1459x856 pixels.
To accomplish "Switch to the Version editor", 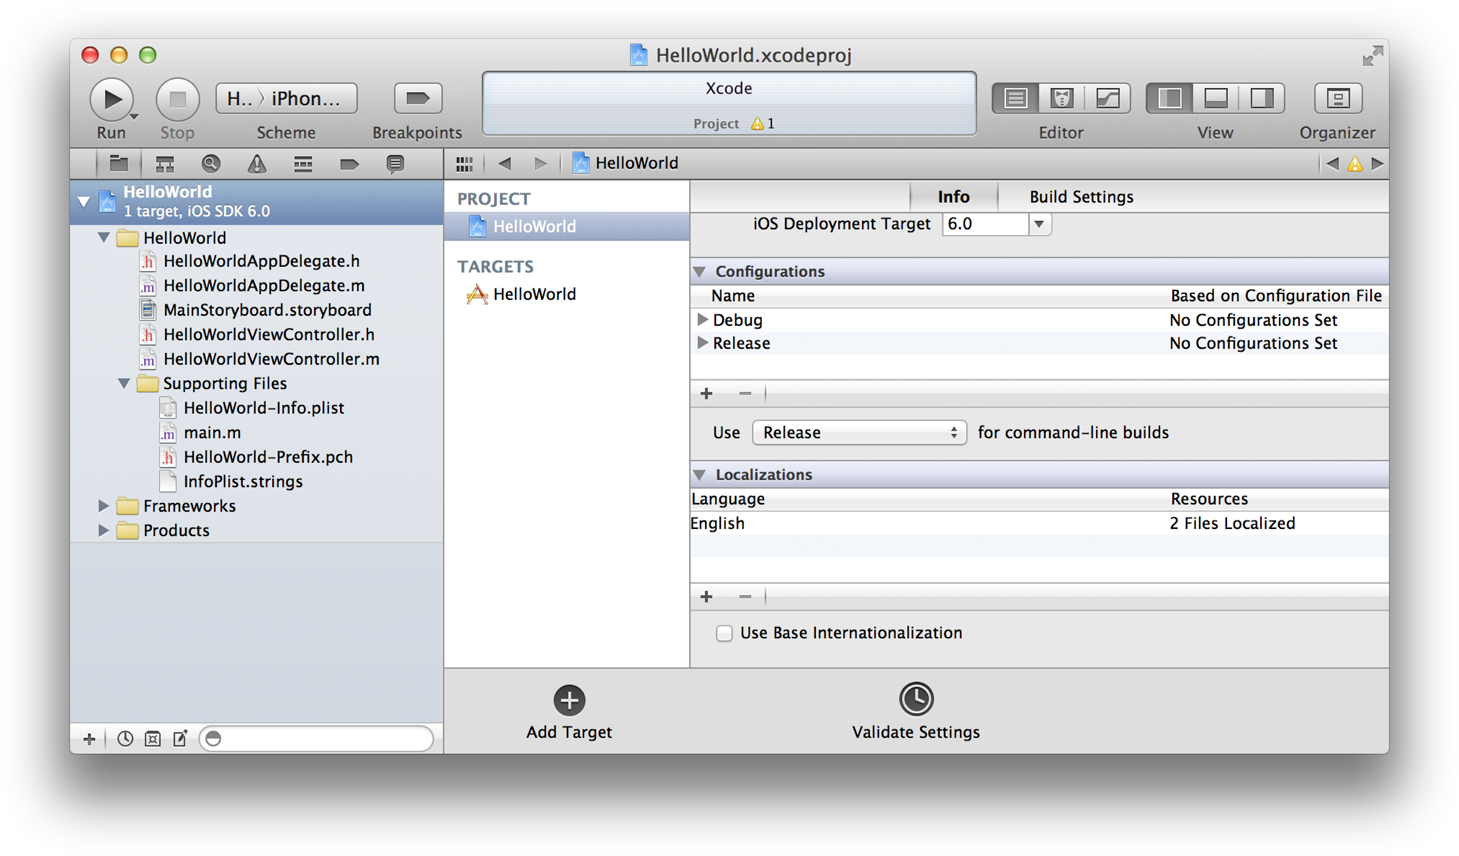I will click(1107, 99).
